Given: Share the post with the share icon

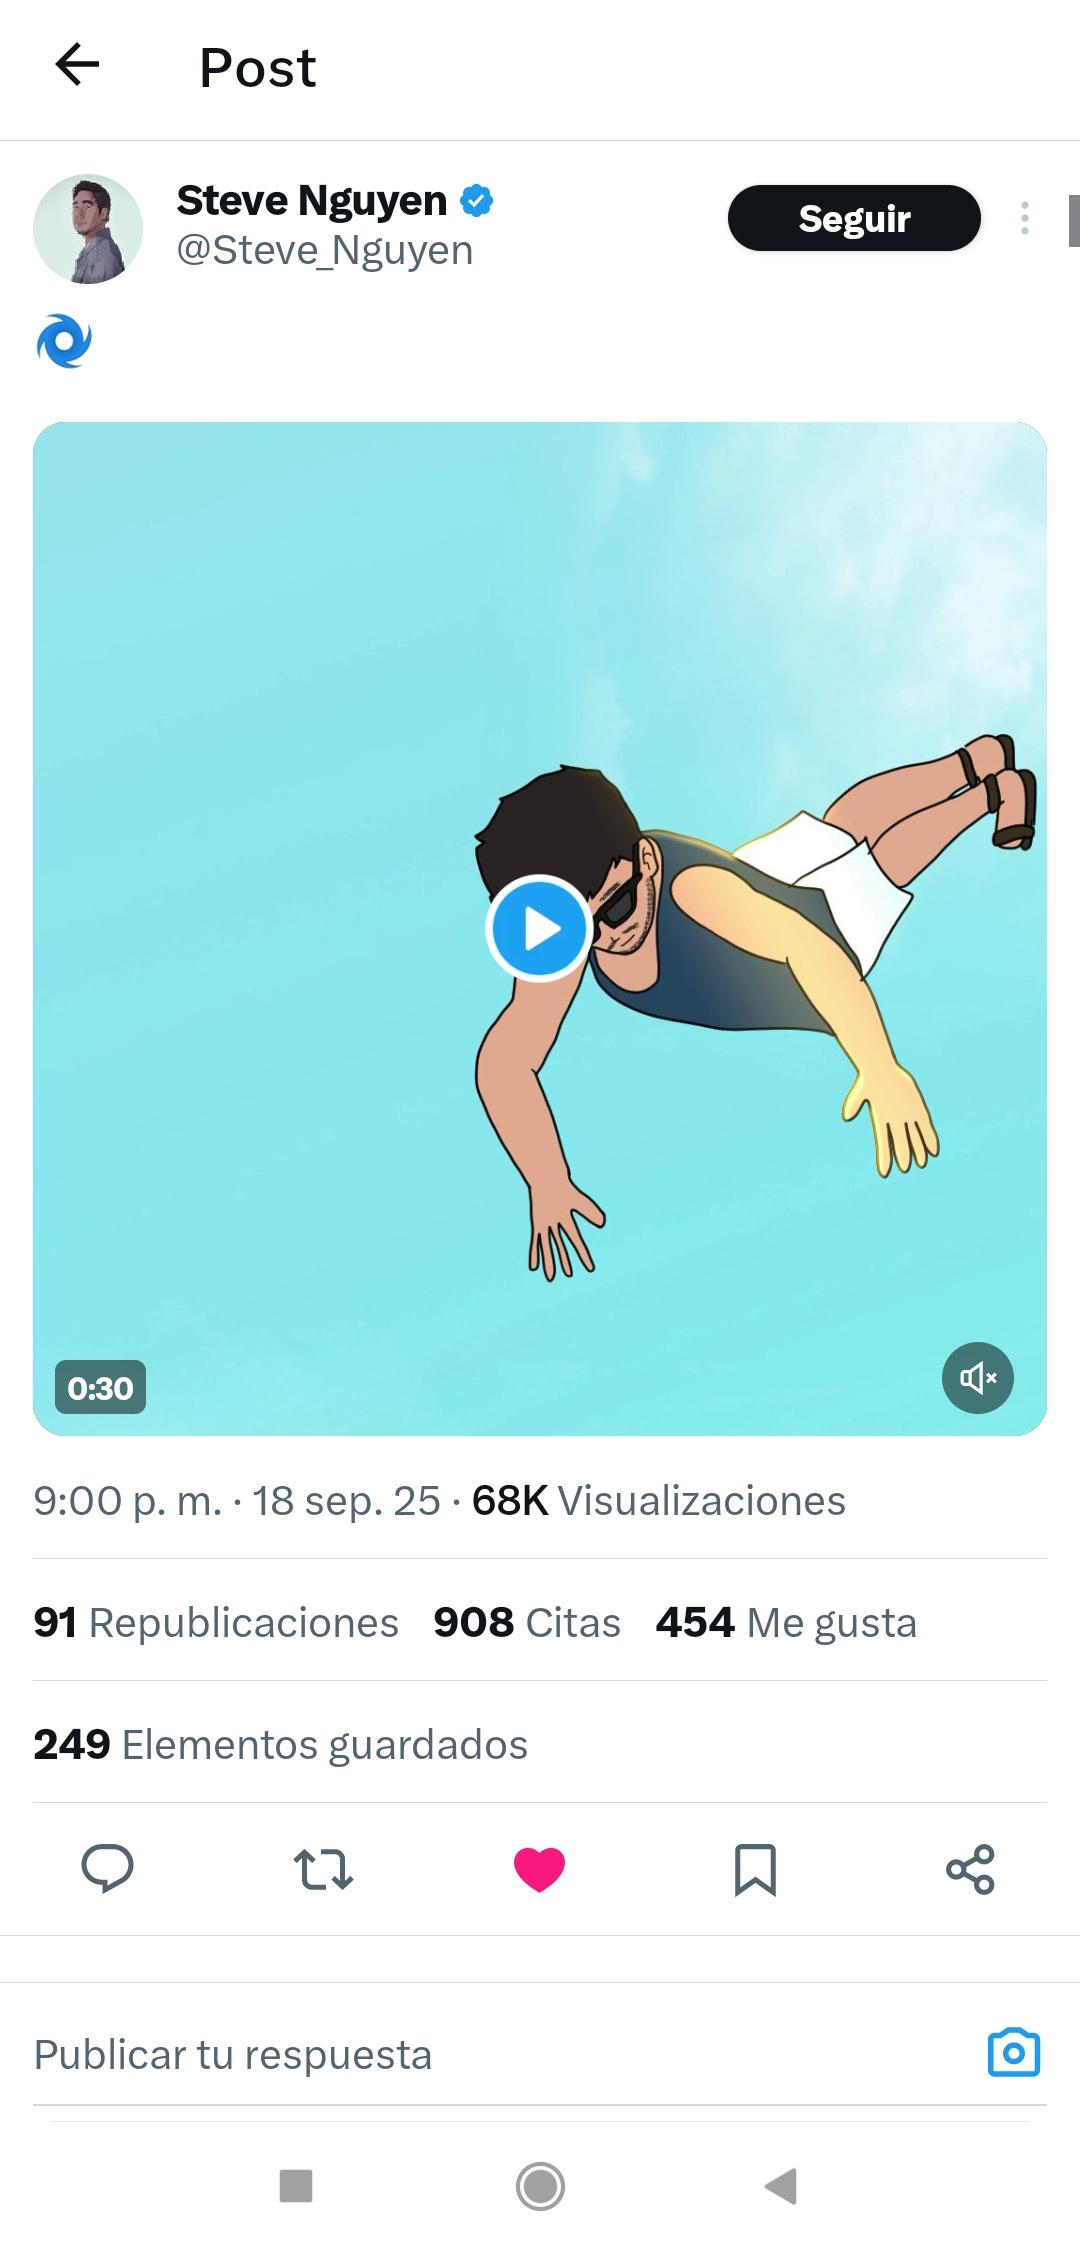Looking at the screenshot, I should pos(970,1868).
